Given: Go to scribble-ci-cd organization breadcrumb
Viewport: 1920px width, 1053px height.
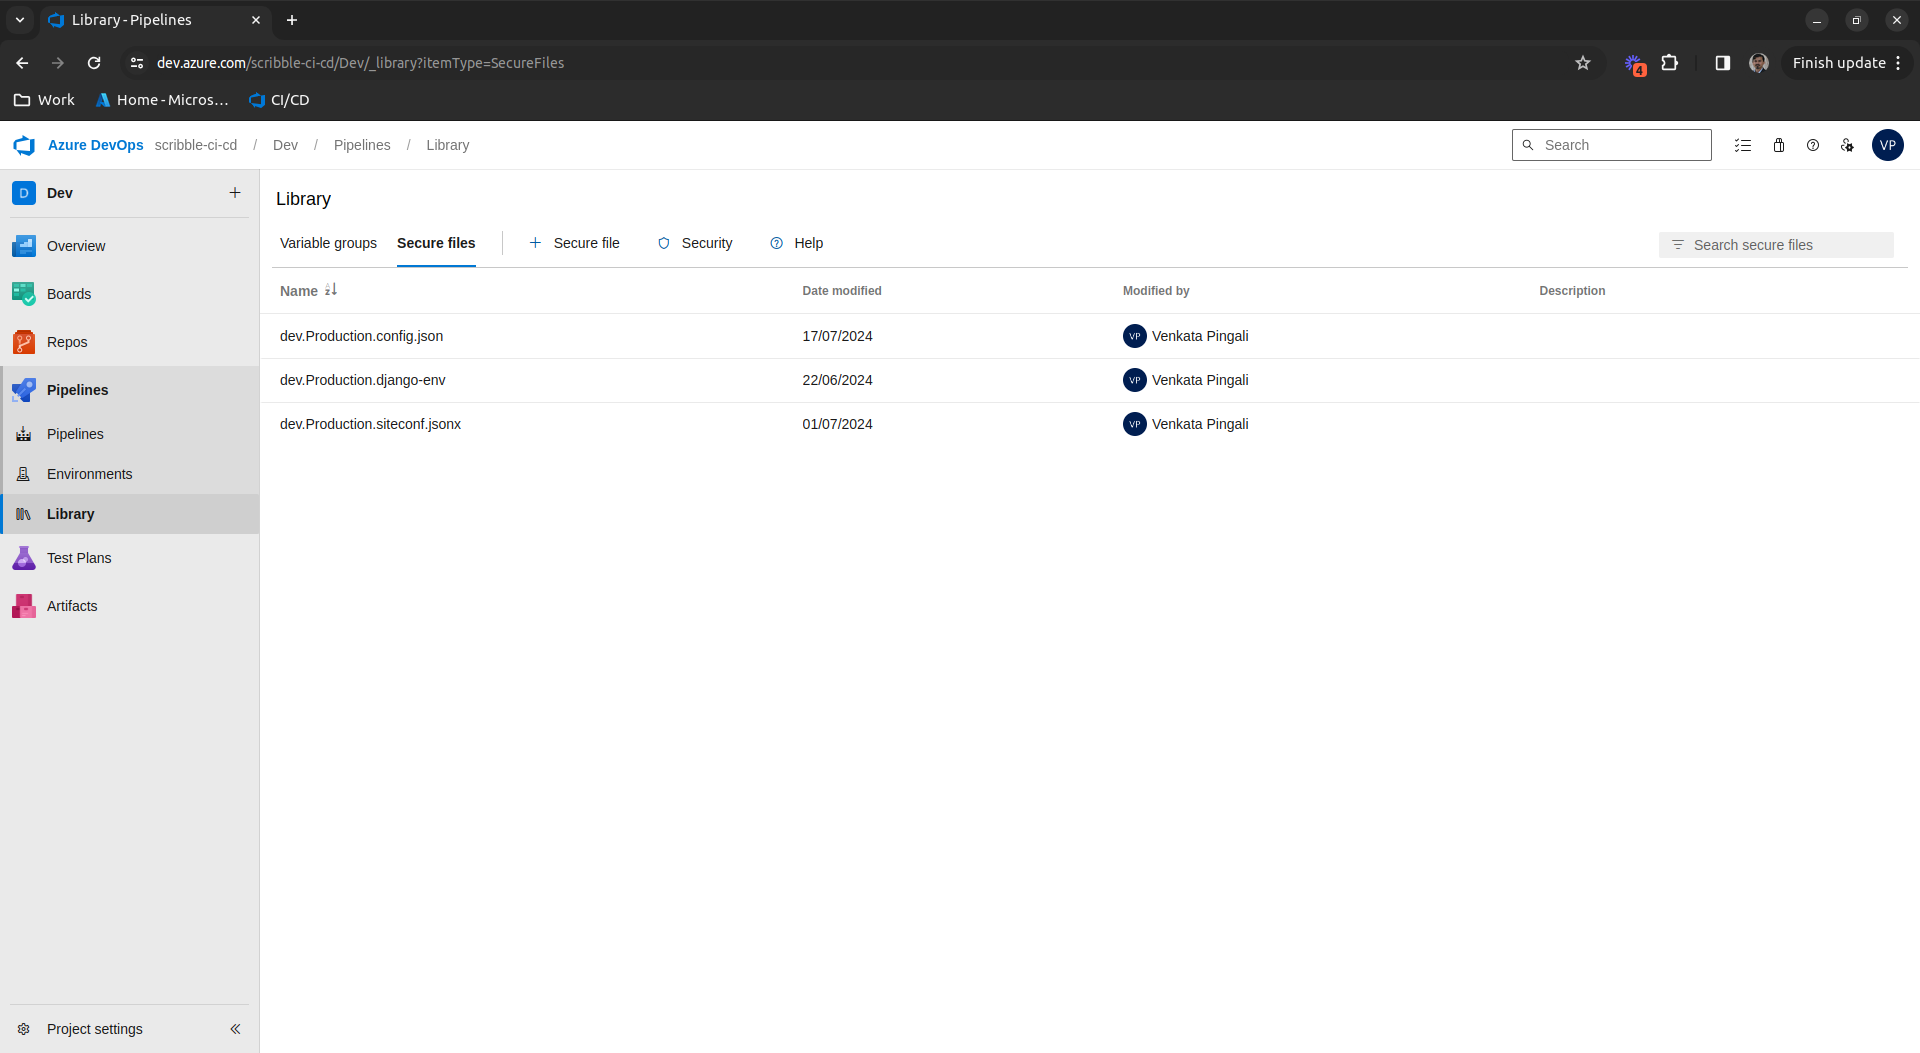Looking at the screenshot, I should click(196, 145).
